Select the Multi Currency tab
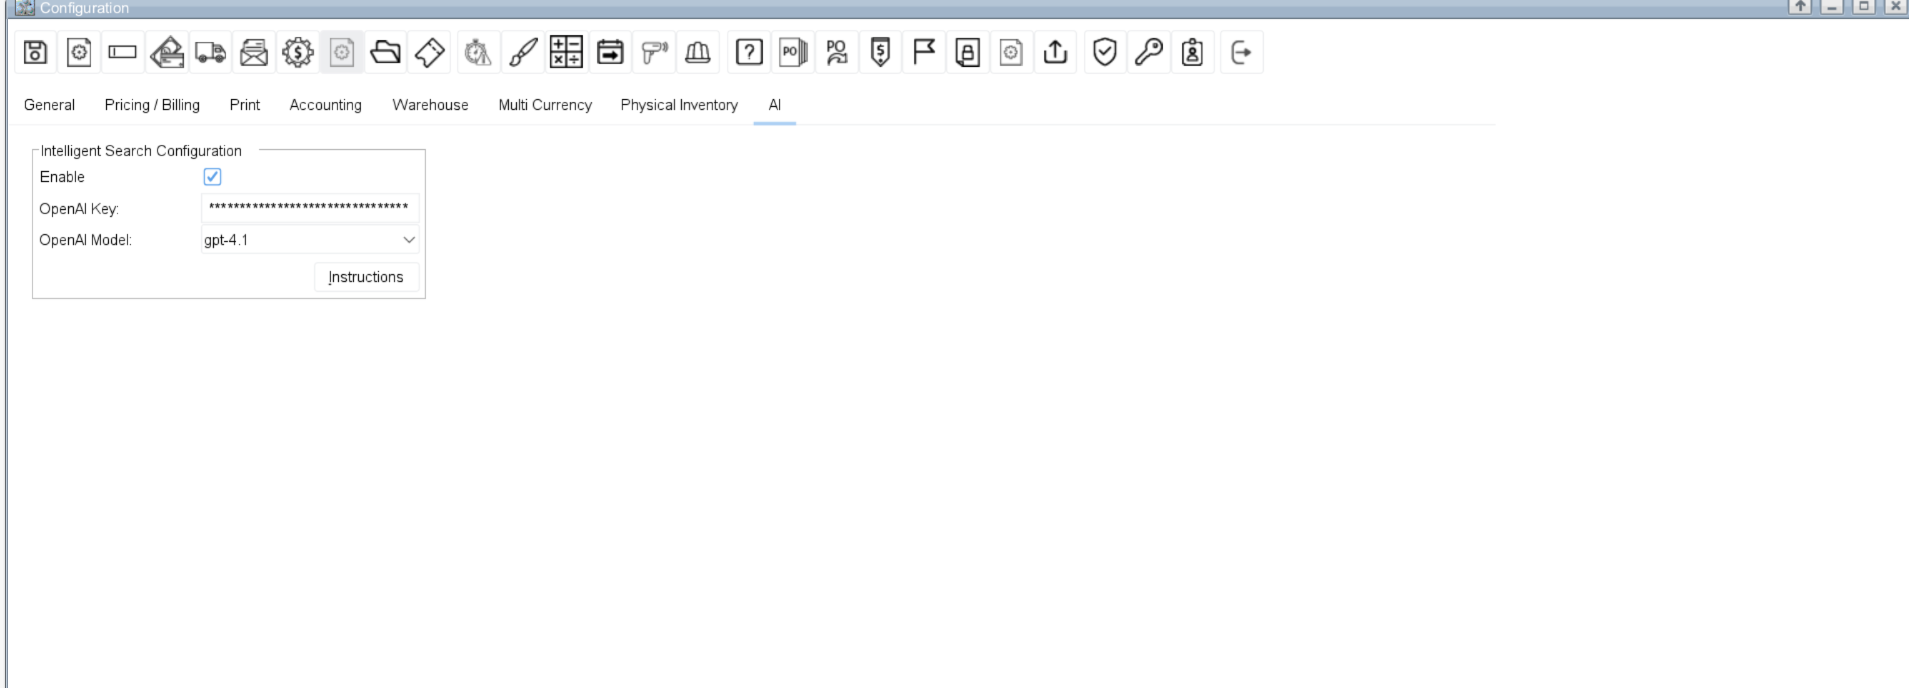This screenshot has height=688, width=1909. pyautogui.click(x=545, y=105)
